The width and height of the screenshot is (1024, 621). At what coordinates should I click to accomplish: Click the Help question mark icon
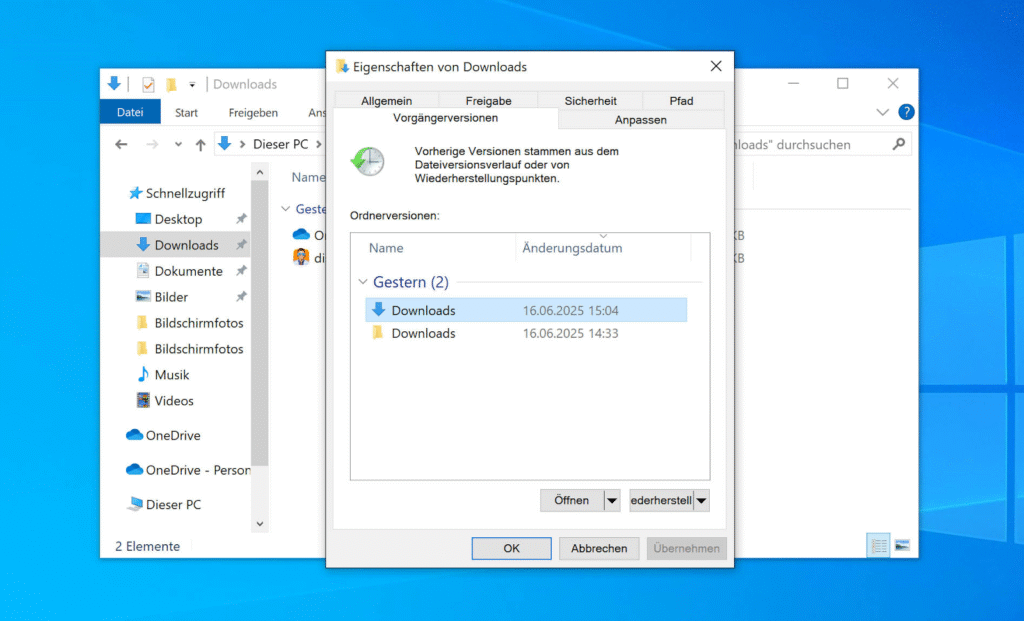pyautogui.click(x=906, y=112)
